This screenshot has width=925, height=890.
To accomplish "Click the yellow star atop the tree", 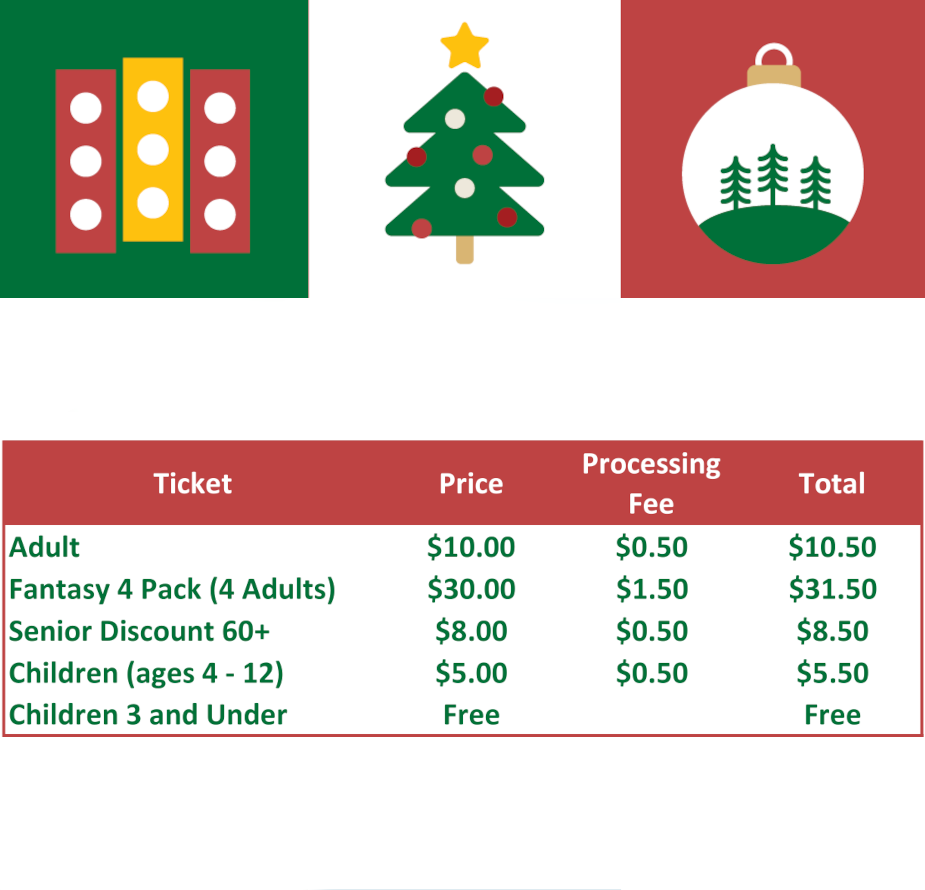I will 465,46.
